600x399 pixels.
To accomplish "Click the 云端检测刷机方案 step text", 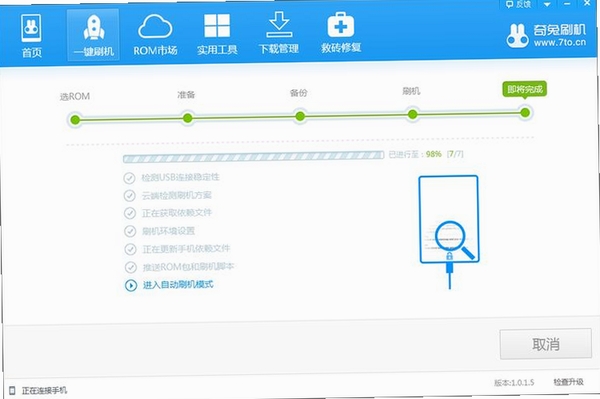I will point(177,195).
